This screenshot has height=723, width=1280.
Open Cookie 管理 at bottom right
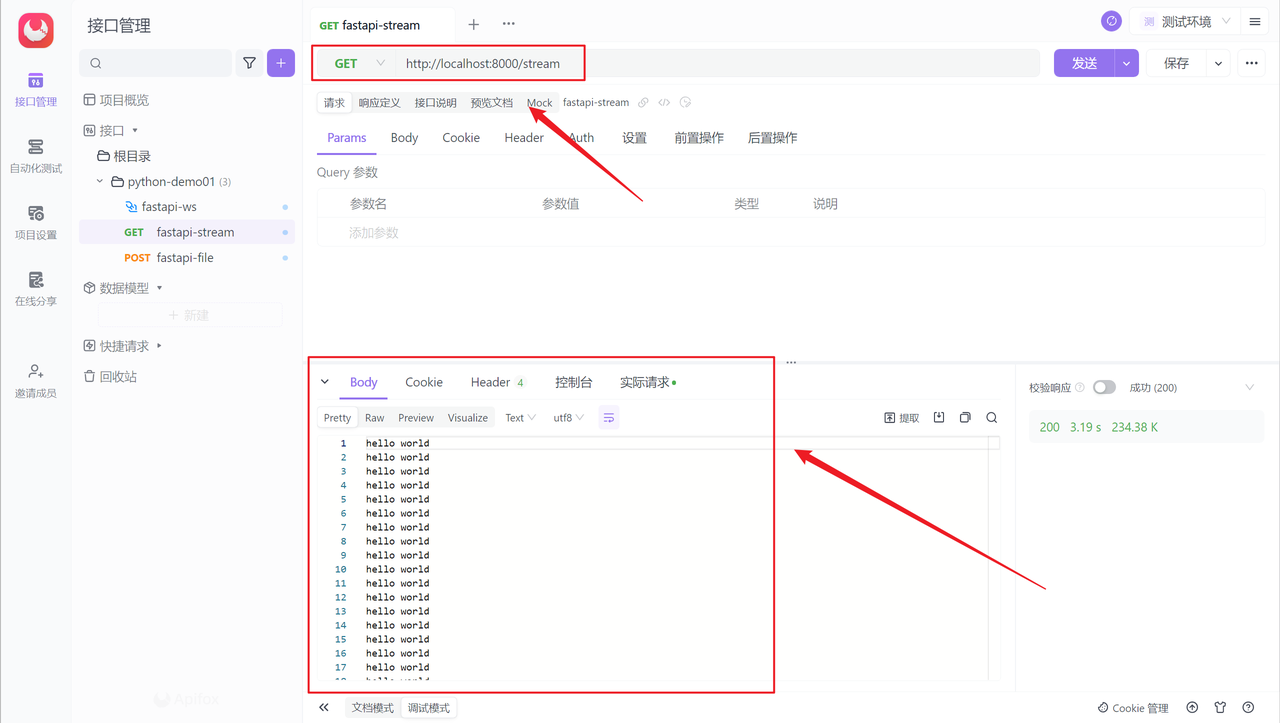[1133, 707]
